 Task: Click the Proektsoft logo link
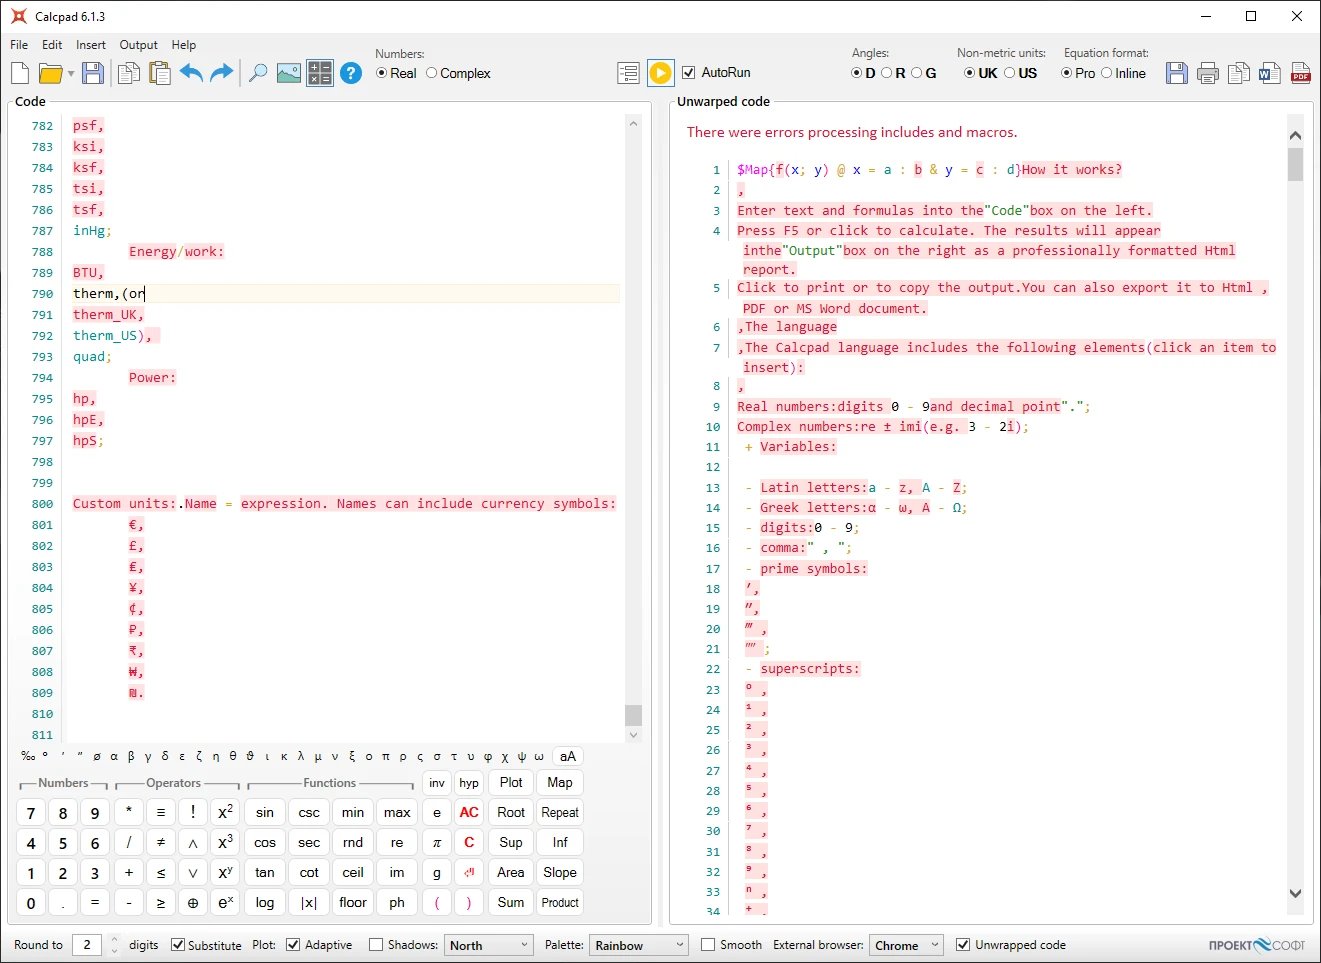point(1257,945)
